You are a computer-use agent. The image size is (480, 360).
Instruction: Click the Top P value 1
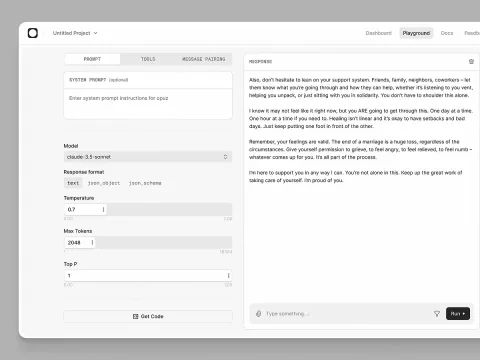tap(69, 276)
